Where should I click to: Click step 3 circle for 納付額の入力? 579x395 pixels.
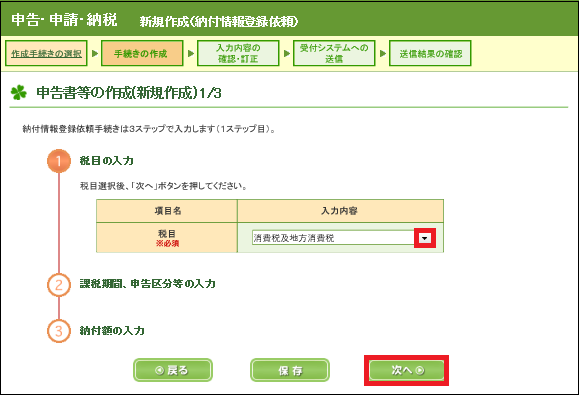59,331
